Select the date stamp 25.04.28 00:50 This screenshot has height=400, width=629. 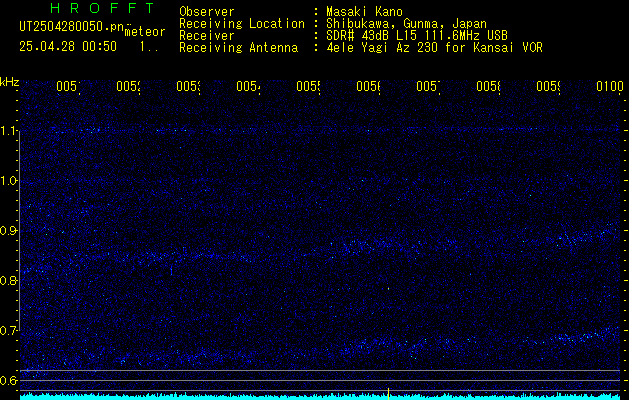(x=68, y=47)
